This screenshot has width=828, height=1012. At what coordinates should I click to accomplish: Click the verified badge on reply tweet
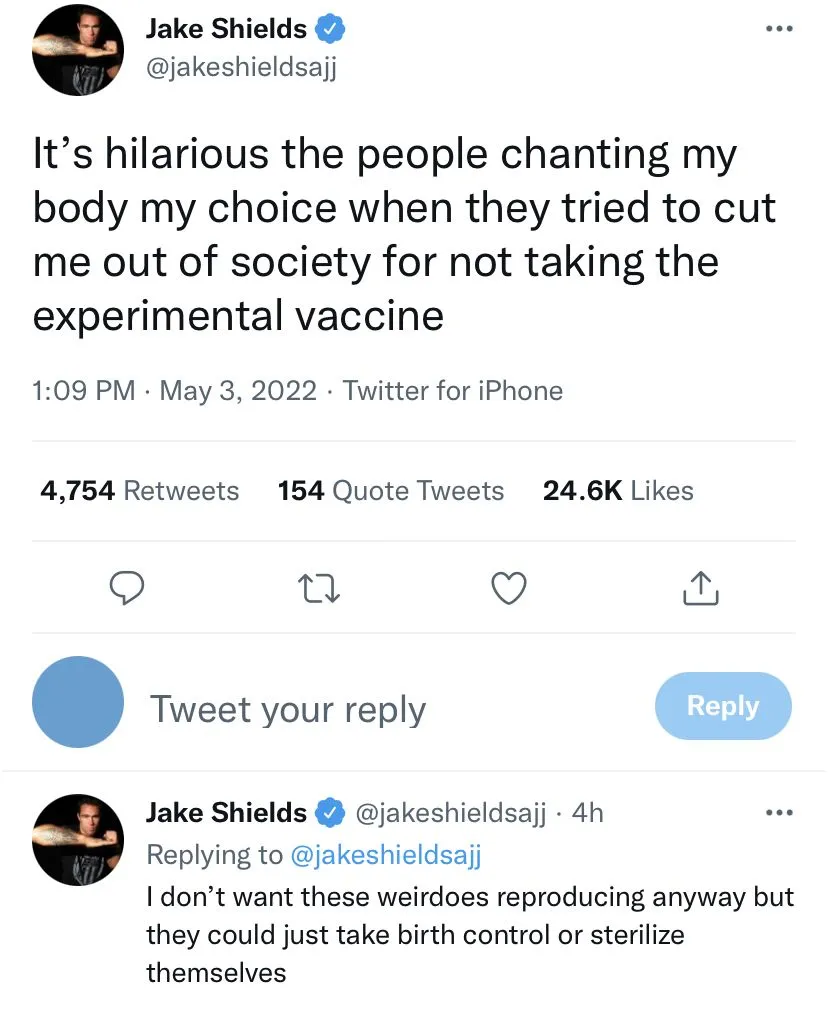(331, 813)
